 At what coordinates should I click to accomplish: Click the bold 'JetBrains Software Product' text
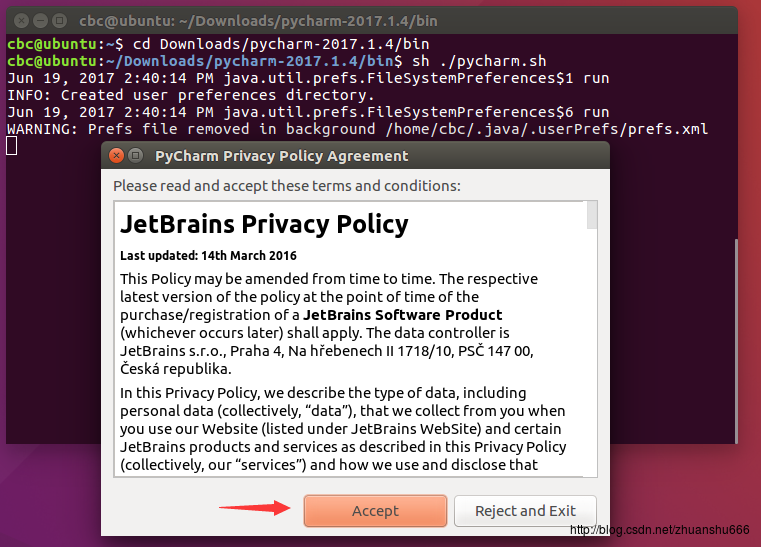(402, 315)
